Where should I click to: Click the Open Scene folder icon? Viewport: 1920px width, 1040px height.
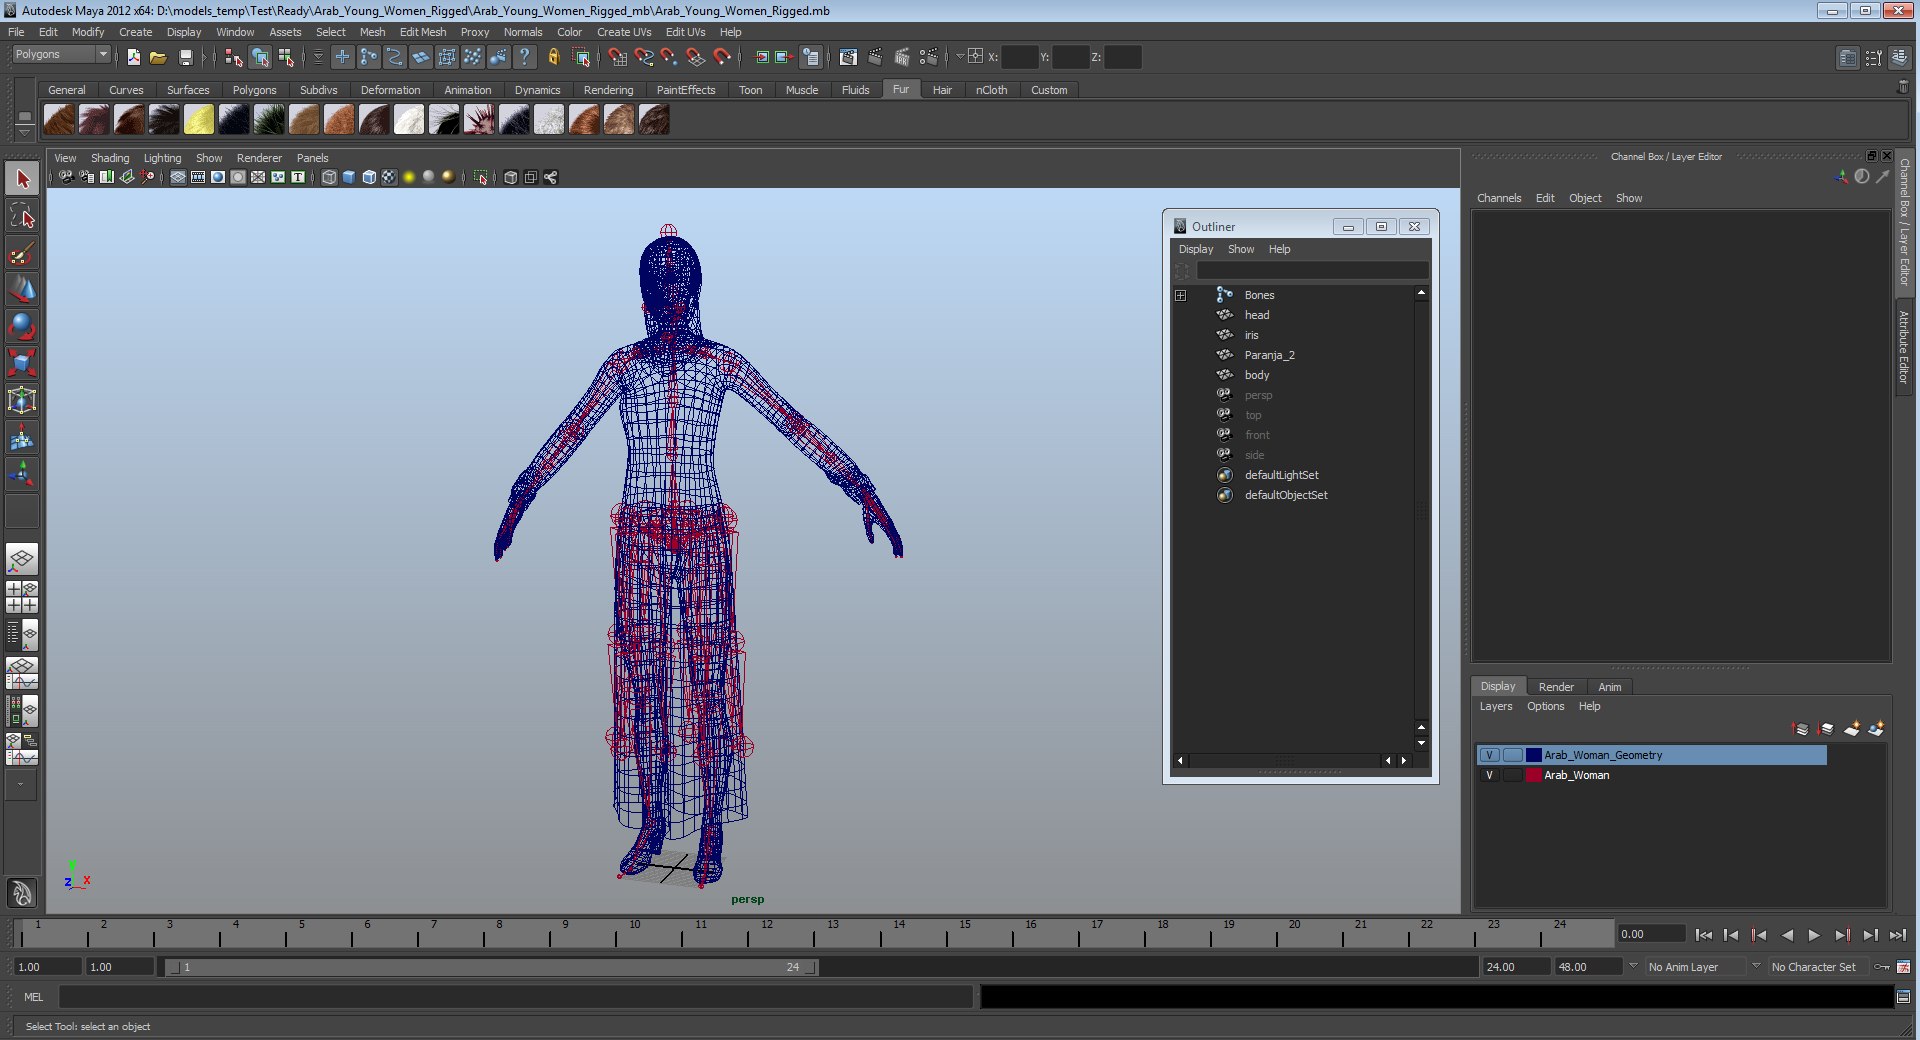pos(158,57)
